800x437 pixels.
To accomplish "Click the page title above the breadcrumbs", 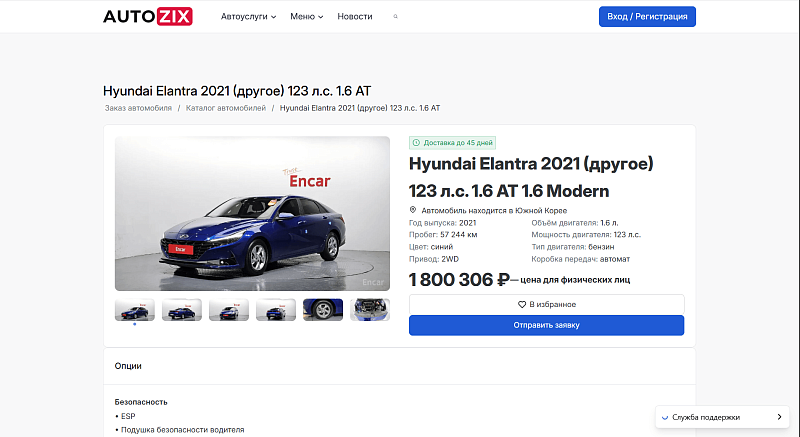I will [x=237, y=91].
